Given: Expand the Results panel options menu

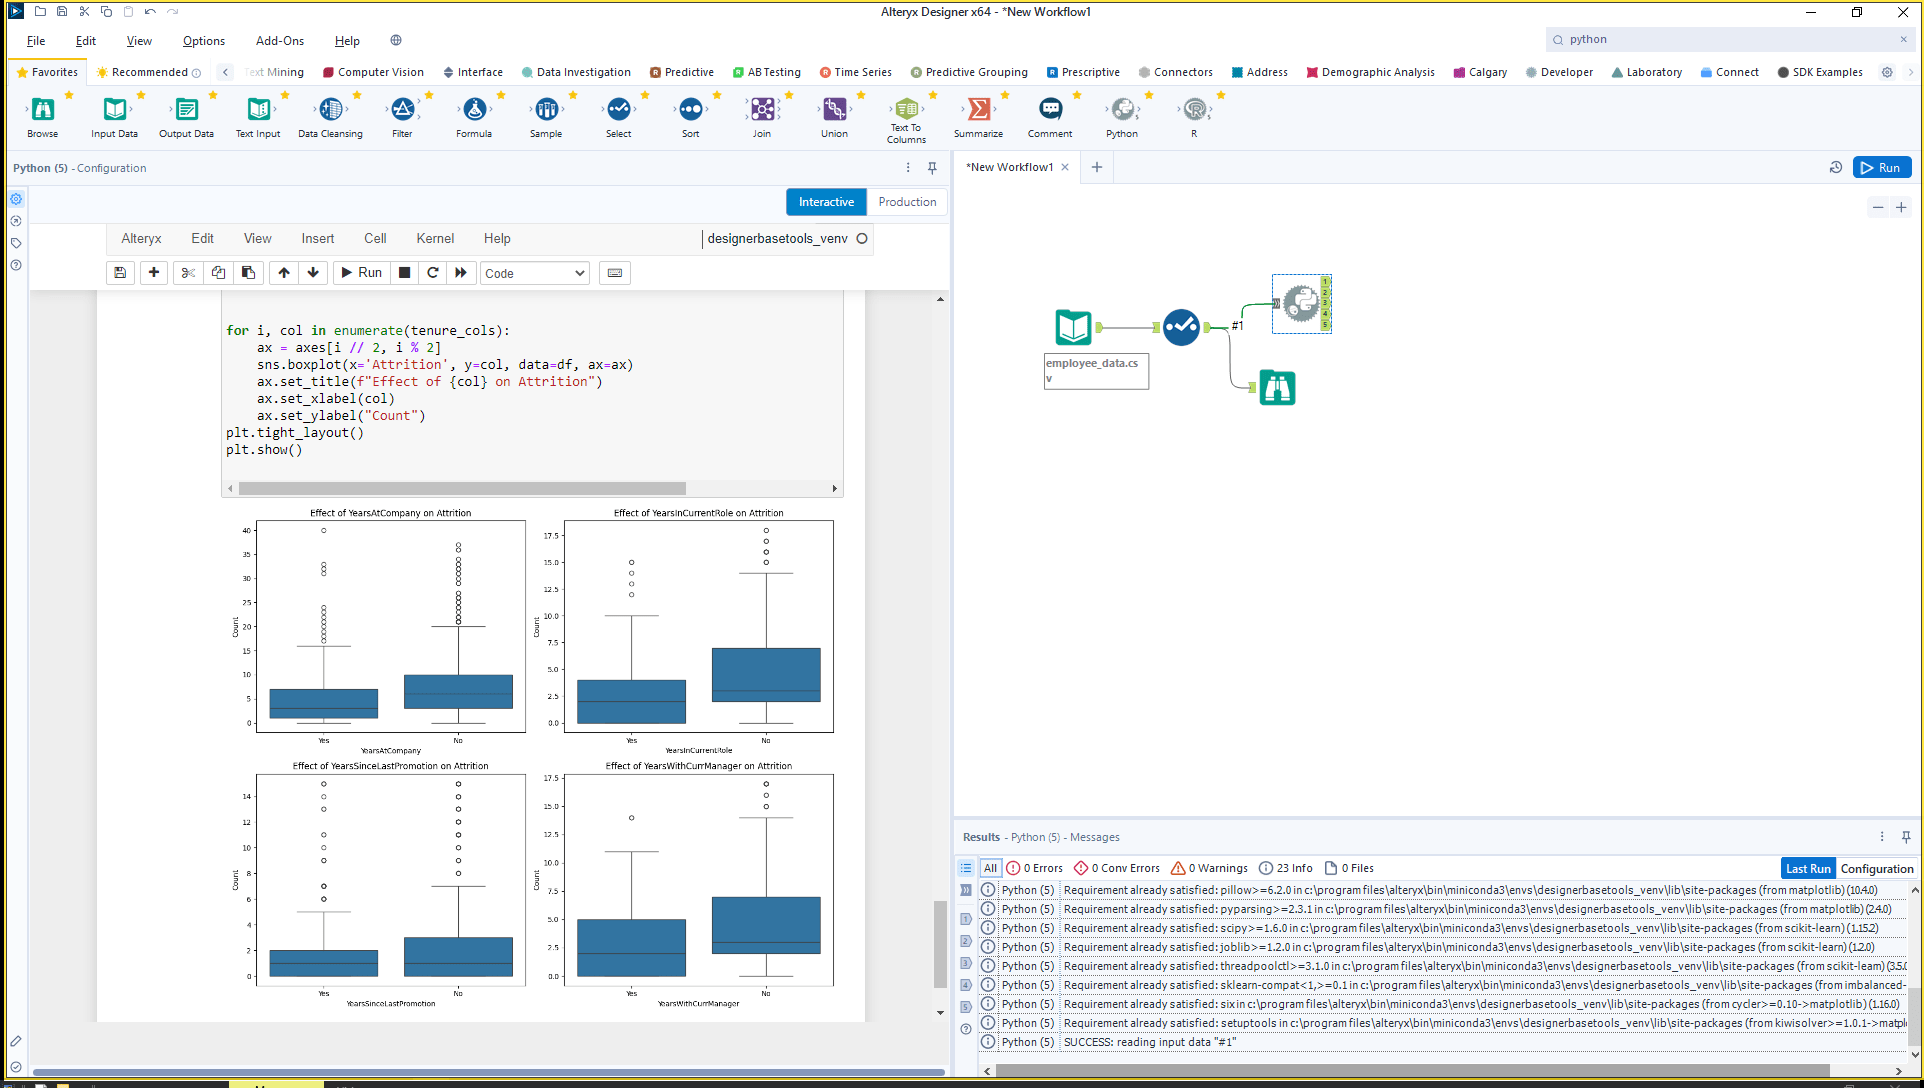Looking at the screenshot, I should (x=1881, y=837).
